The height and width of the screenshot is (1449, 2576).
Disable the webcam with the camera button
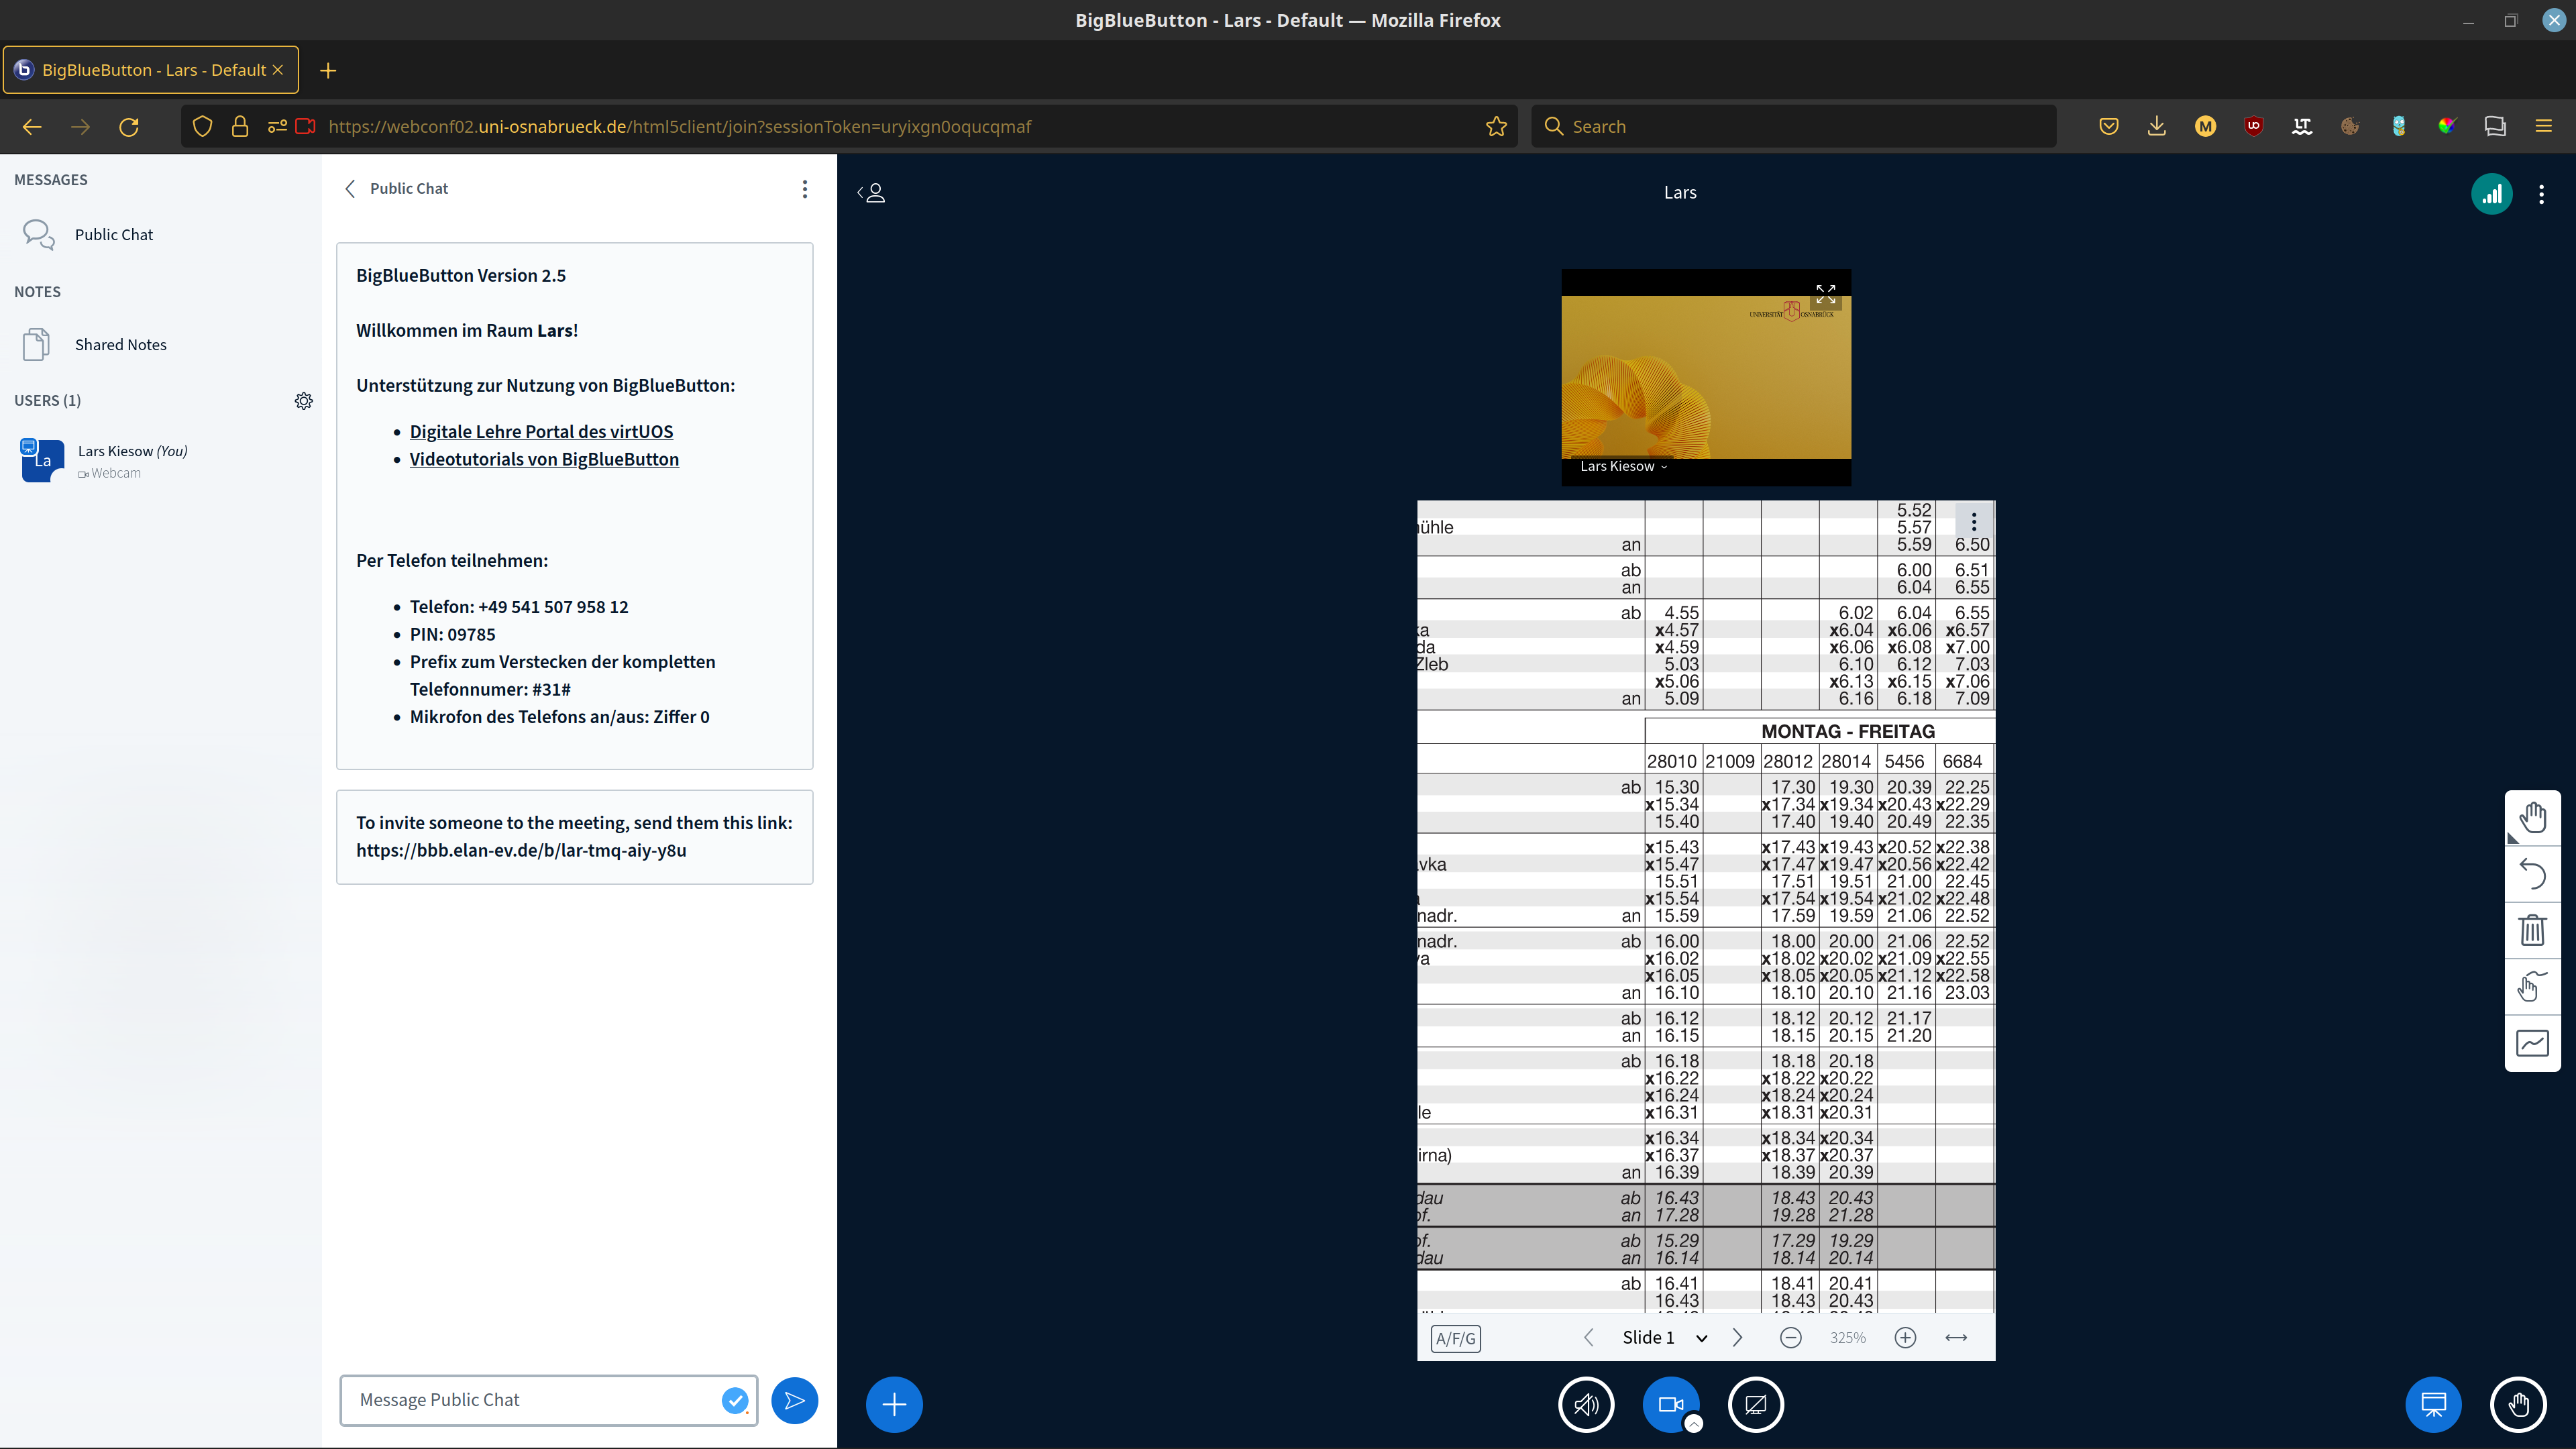(1671, 1404)
